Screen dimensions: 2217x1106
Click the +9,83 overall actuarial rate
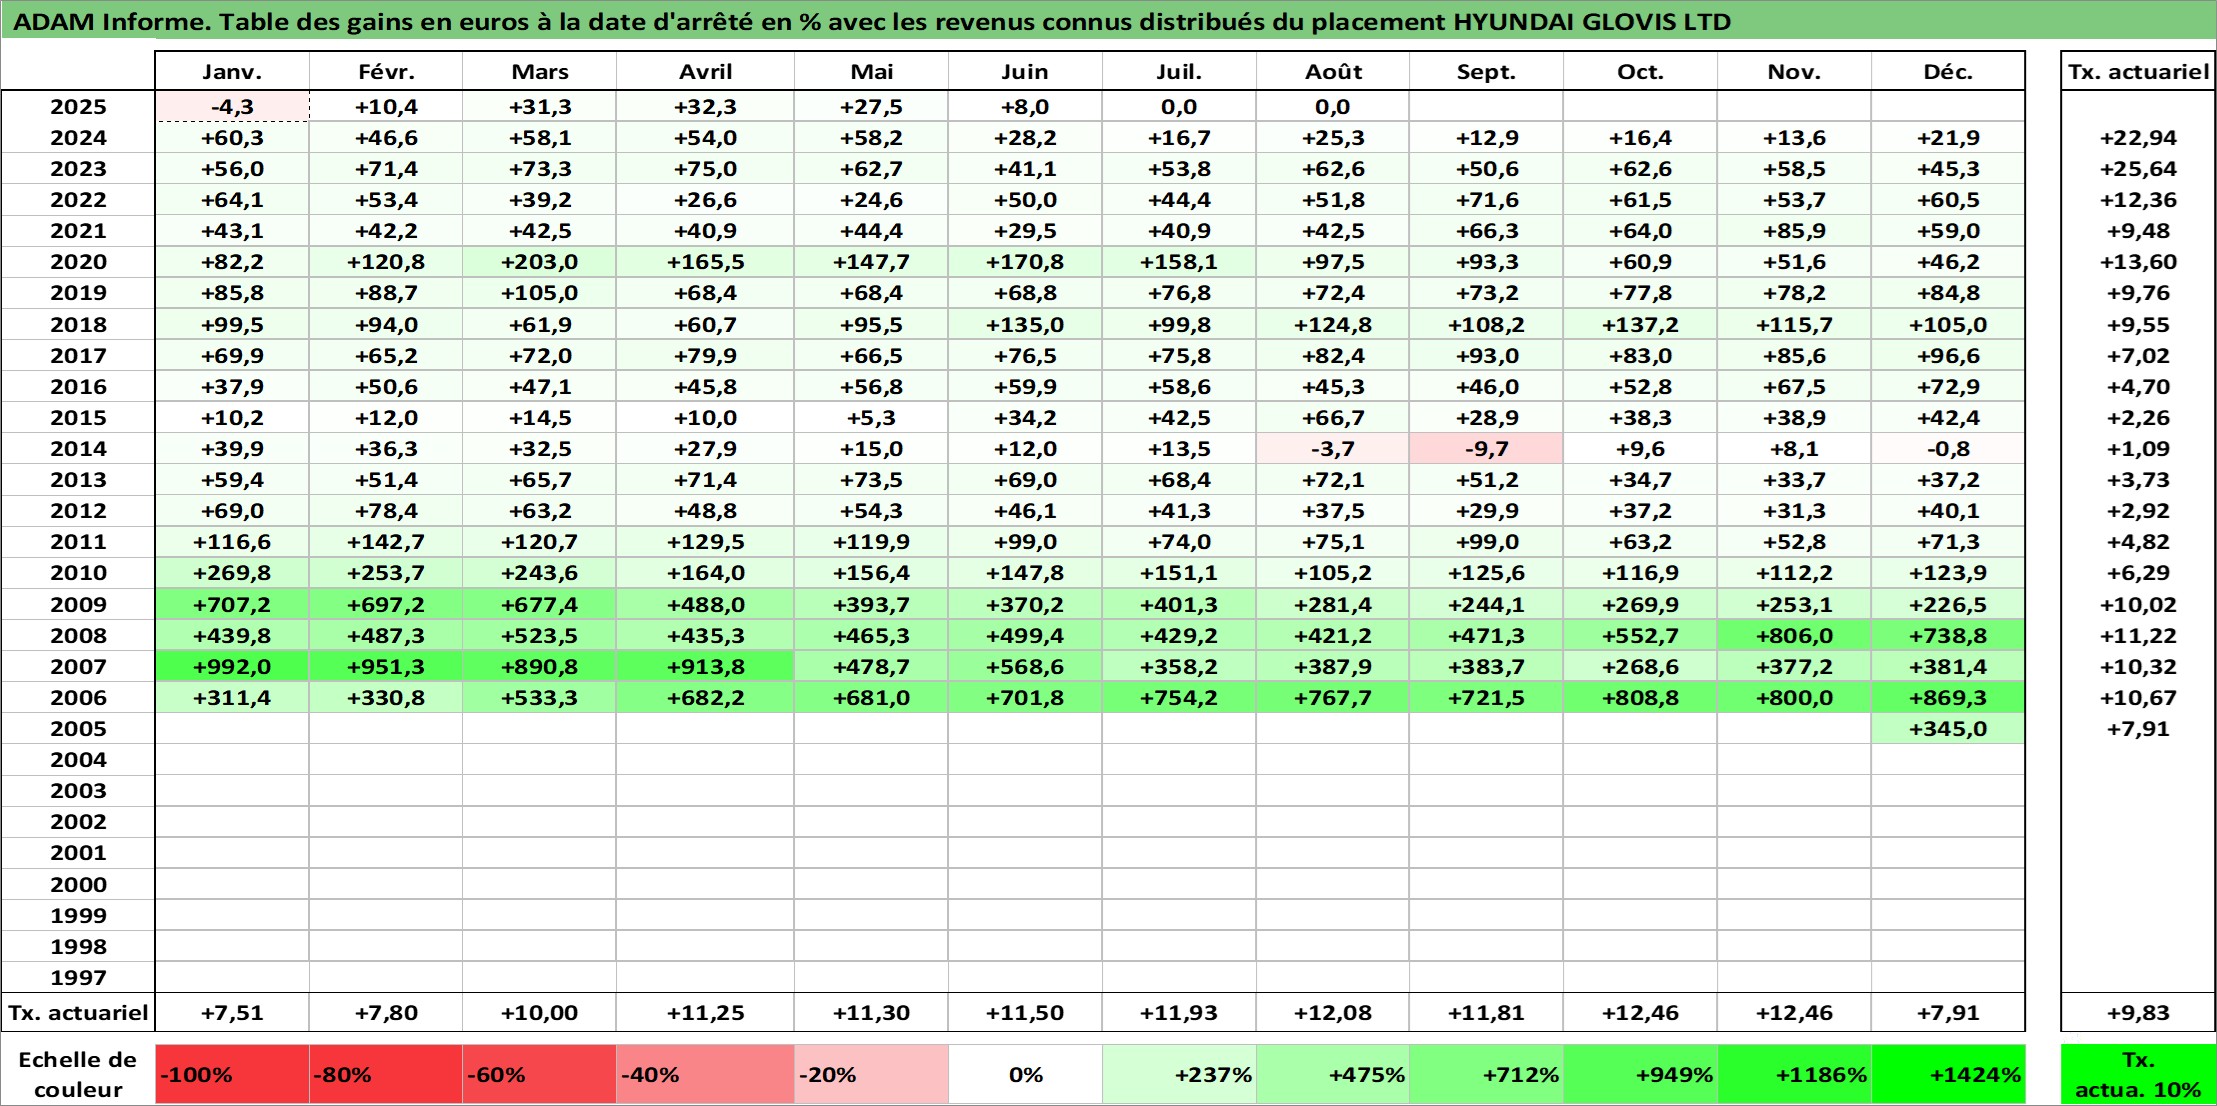2138,1013
